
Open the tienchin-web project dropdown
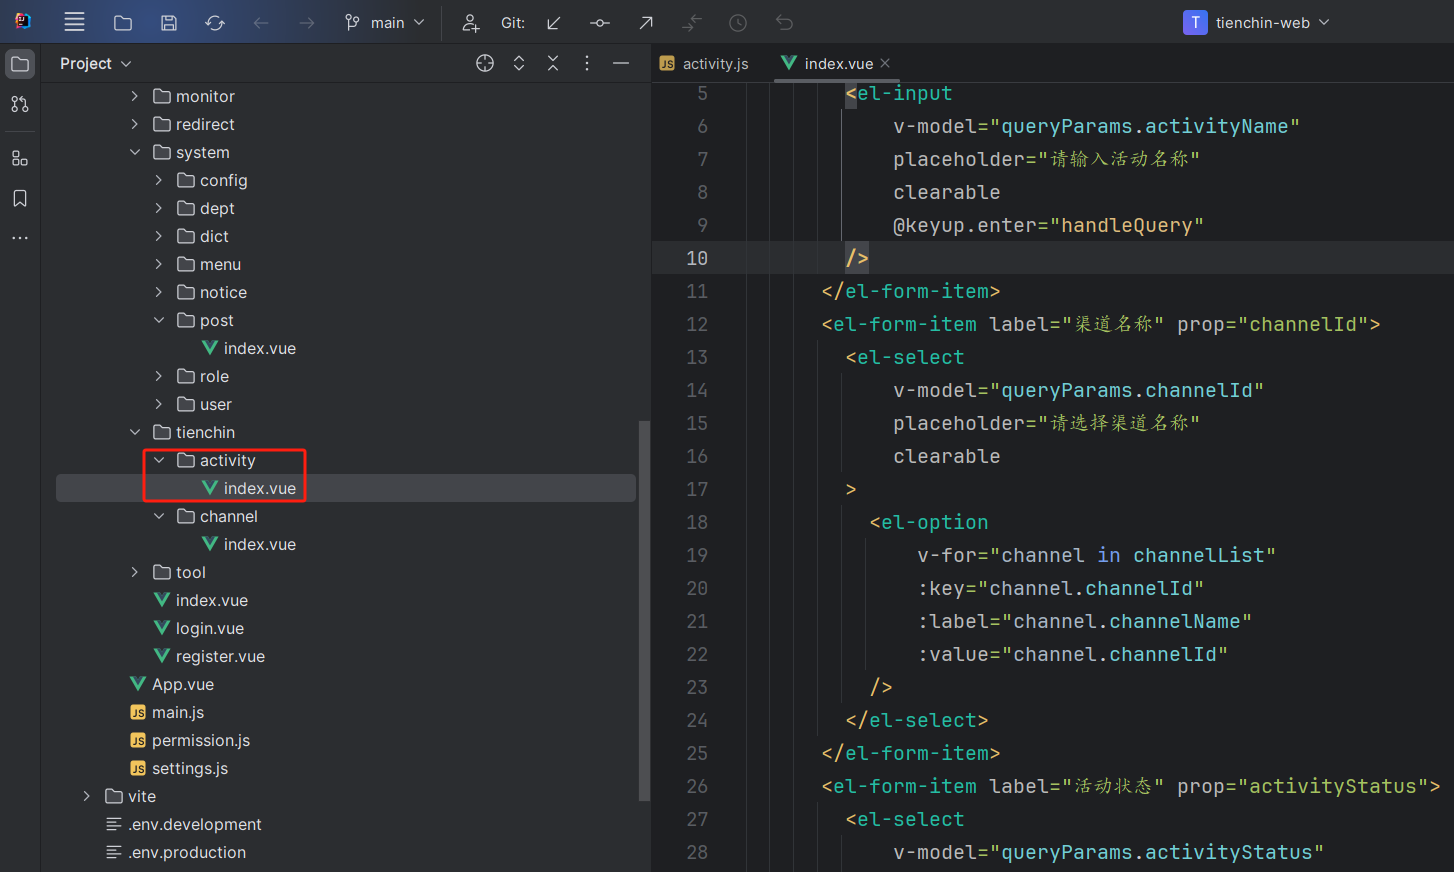(x=1257, y=22)
